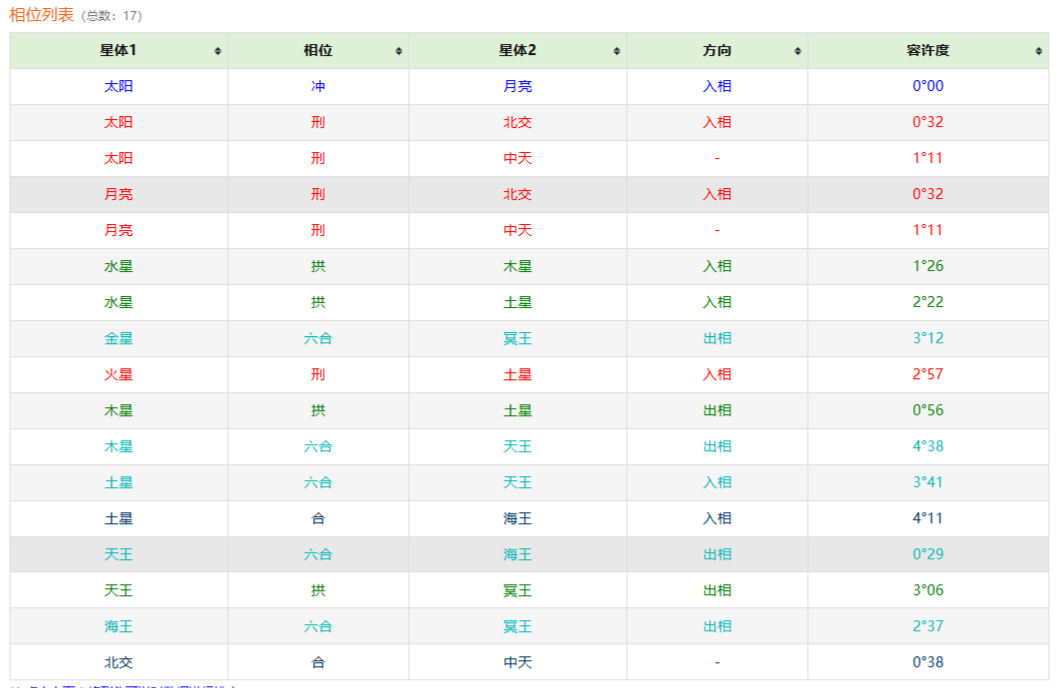Click the 星体1 header label
The image size is (1058, 688).
click(x=118, y=50)
